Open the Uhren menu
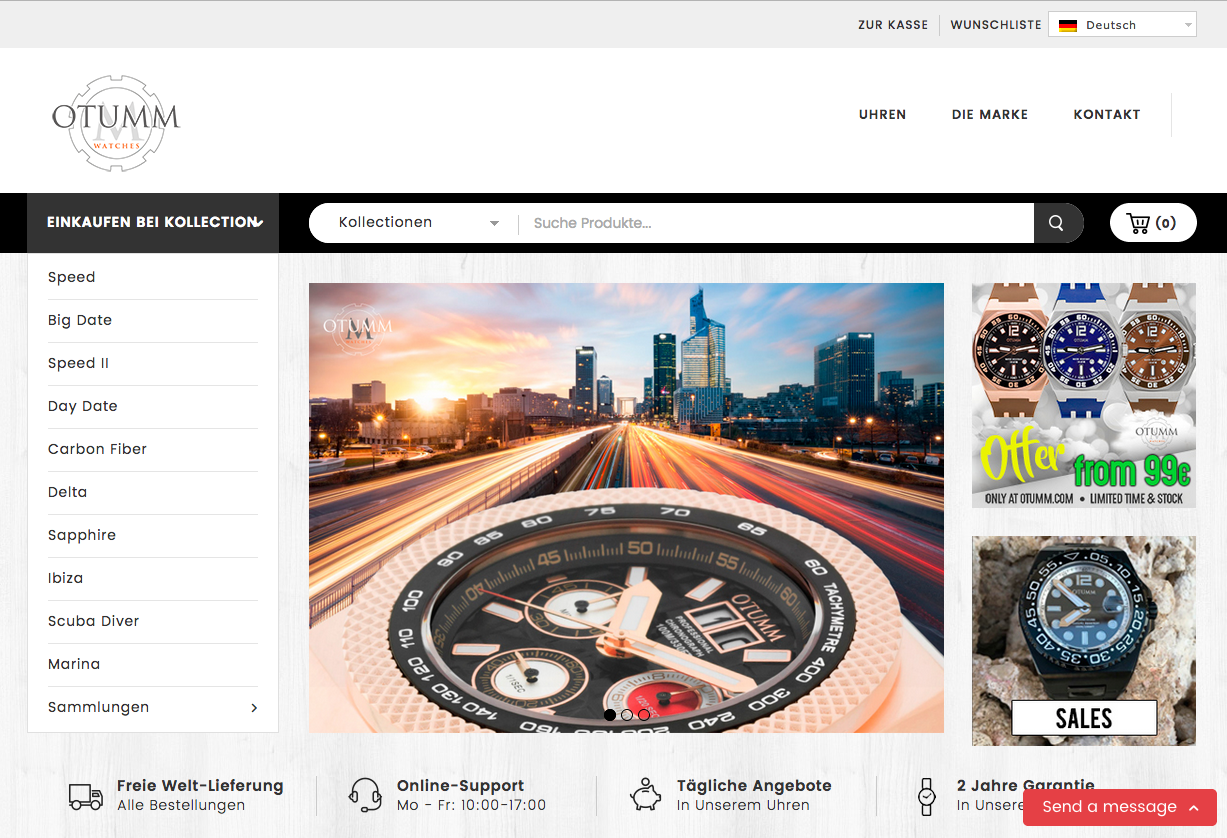Viewport: 1227px width, 838px height. [883, 114]
